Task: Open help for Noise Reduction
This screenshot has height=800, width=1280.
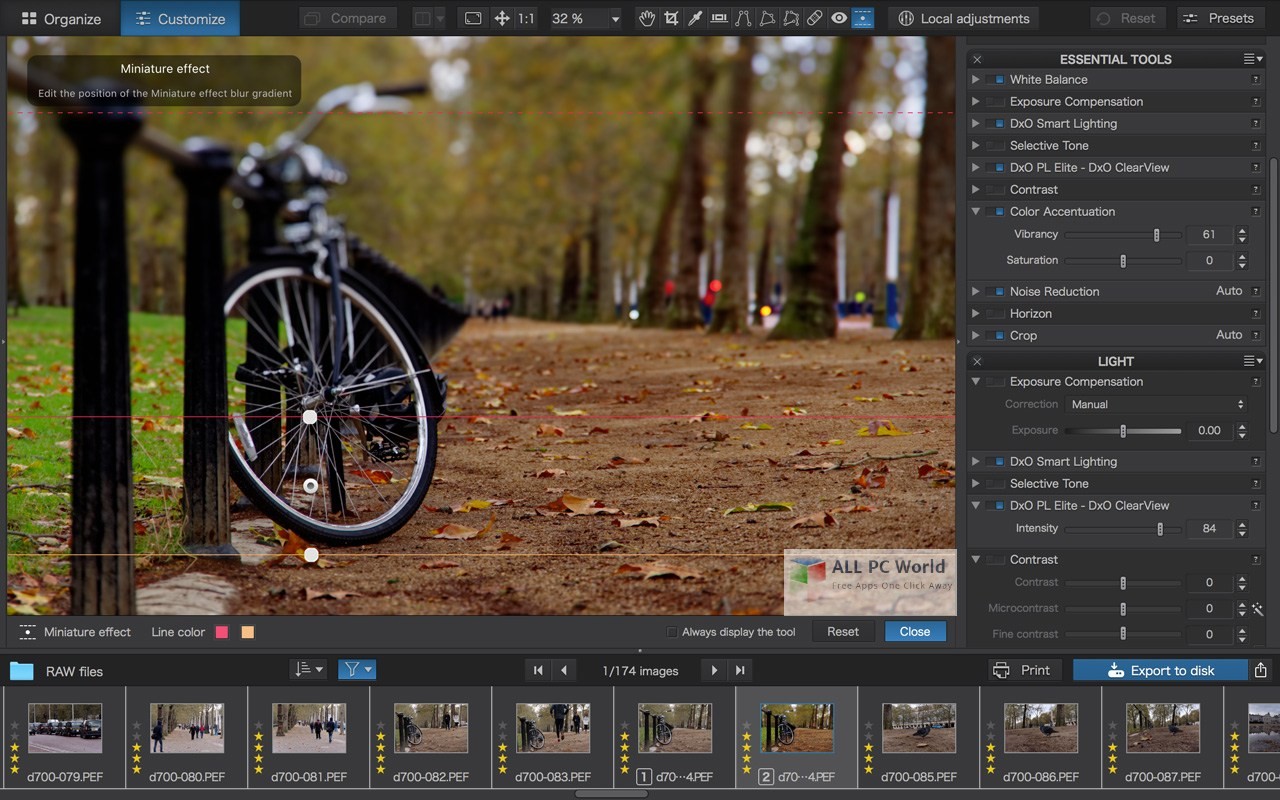Action: pyautogui.click(x=1255, y=291)
